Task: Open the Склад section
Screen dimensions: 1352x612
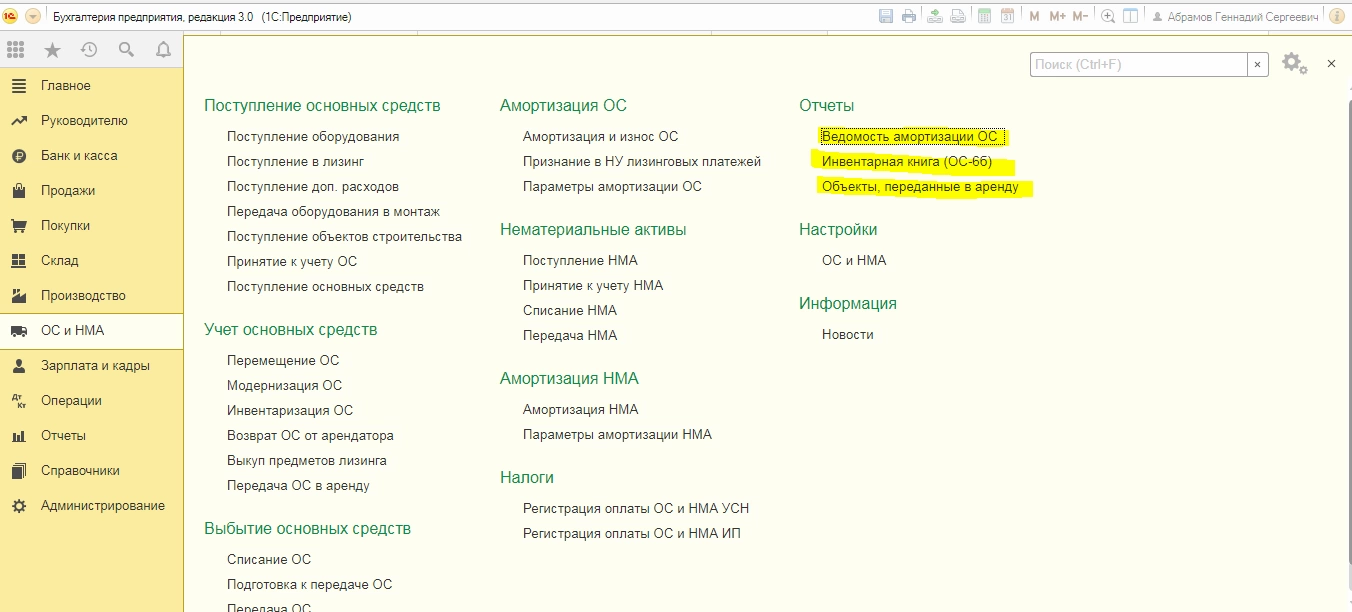Action: (92, 261)
